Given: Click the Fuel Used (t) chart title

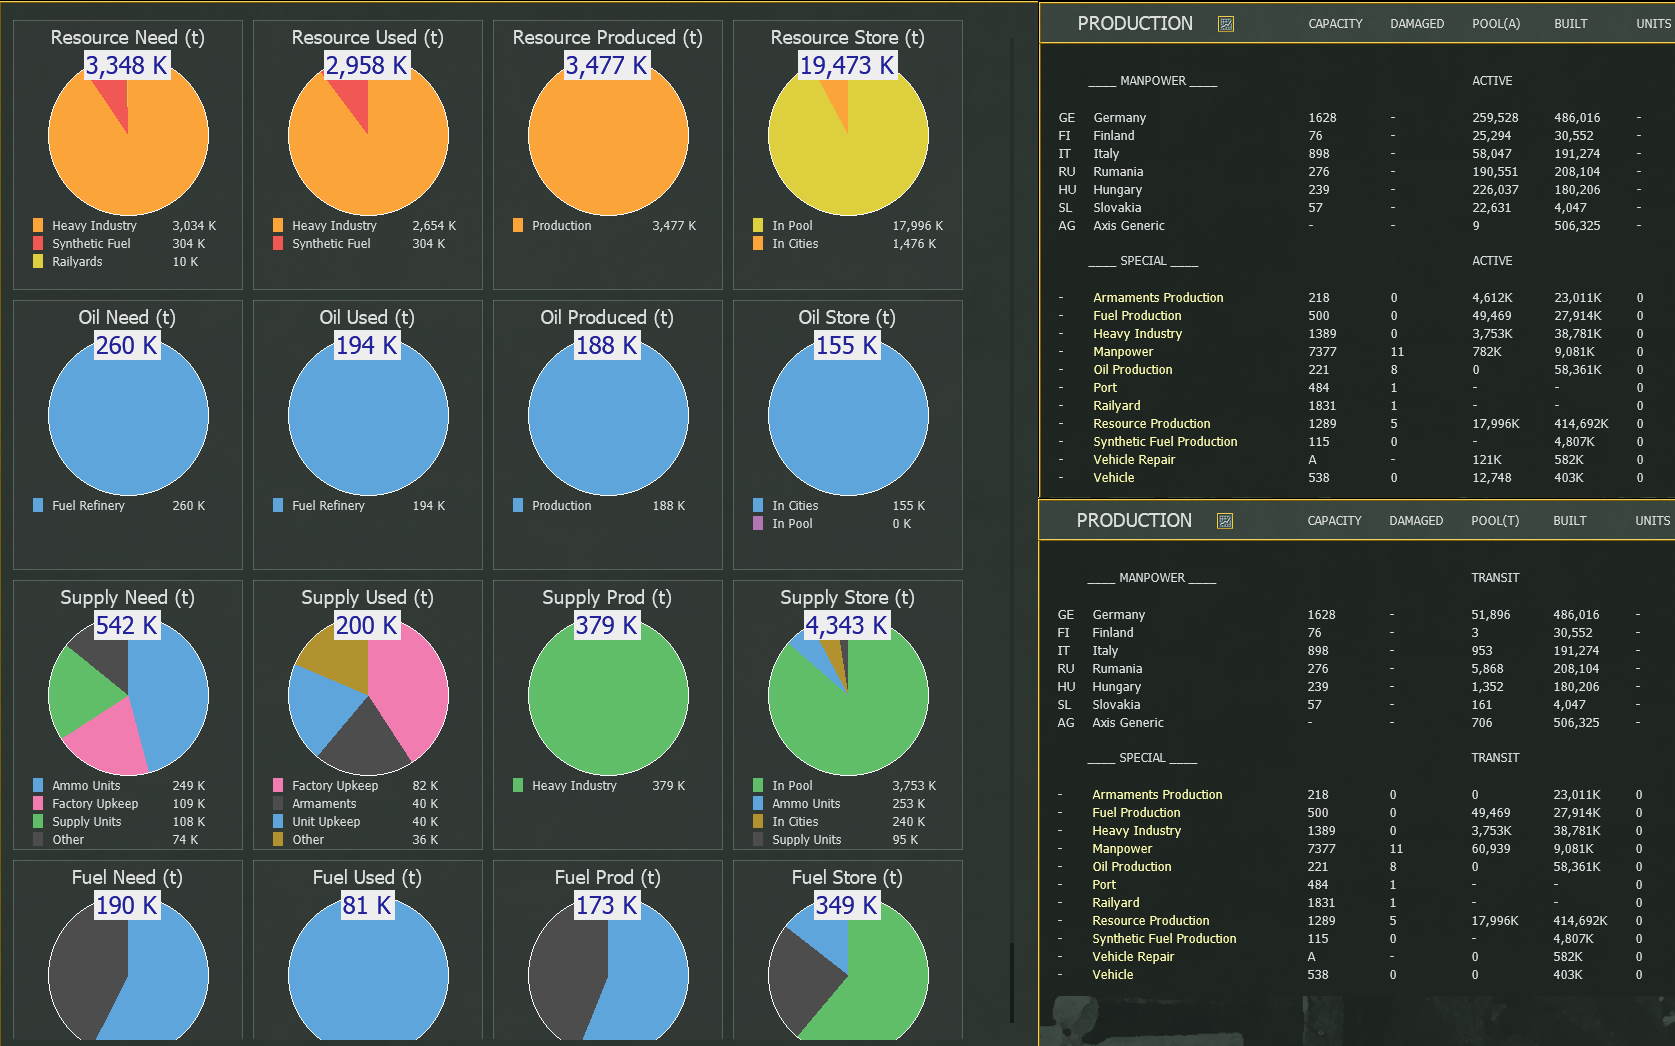Looking at the screenshot, I should [x=367, y=878].
